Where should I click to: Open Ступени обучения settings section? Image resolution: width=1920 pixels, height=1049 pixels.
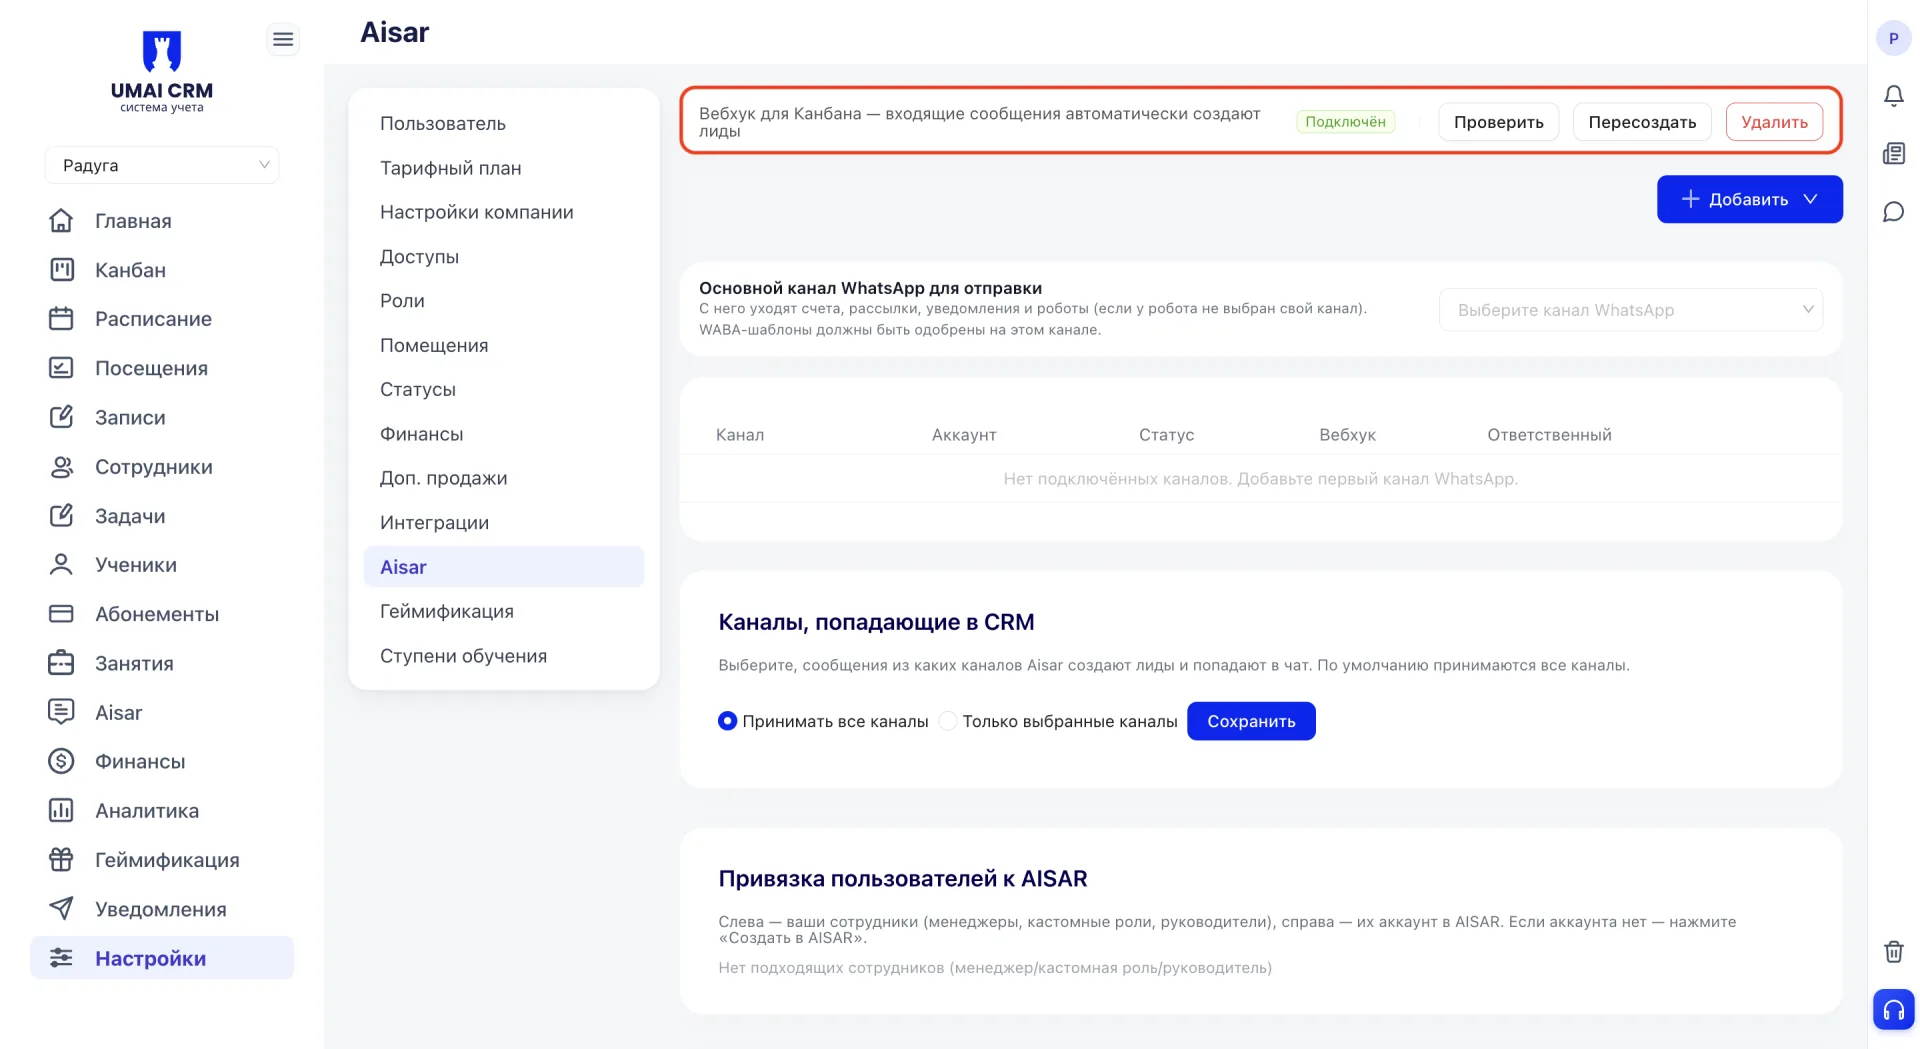click(x=504, y=656)
